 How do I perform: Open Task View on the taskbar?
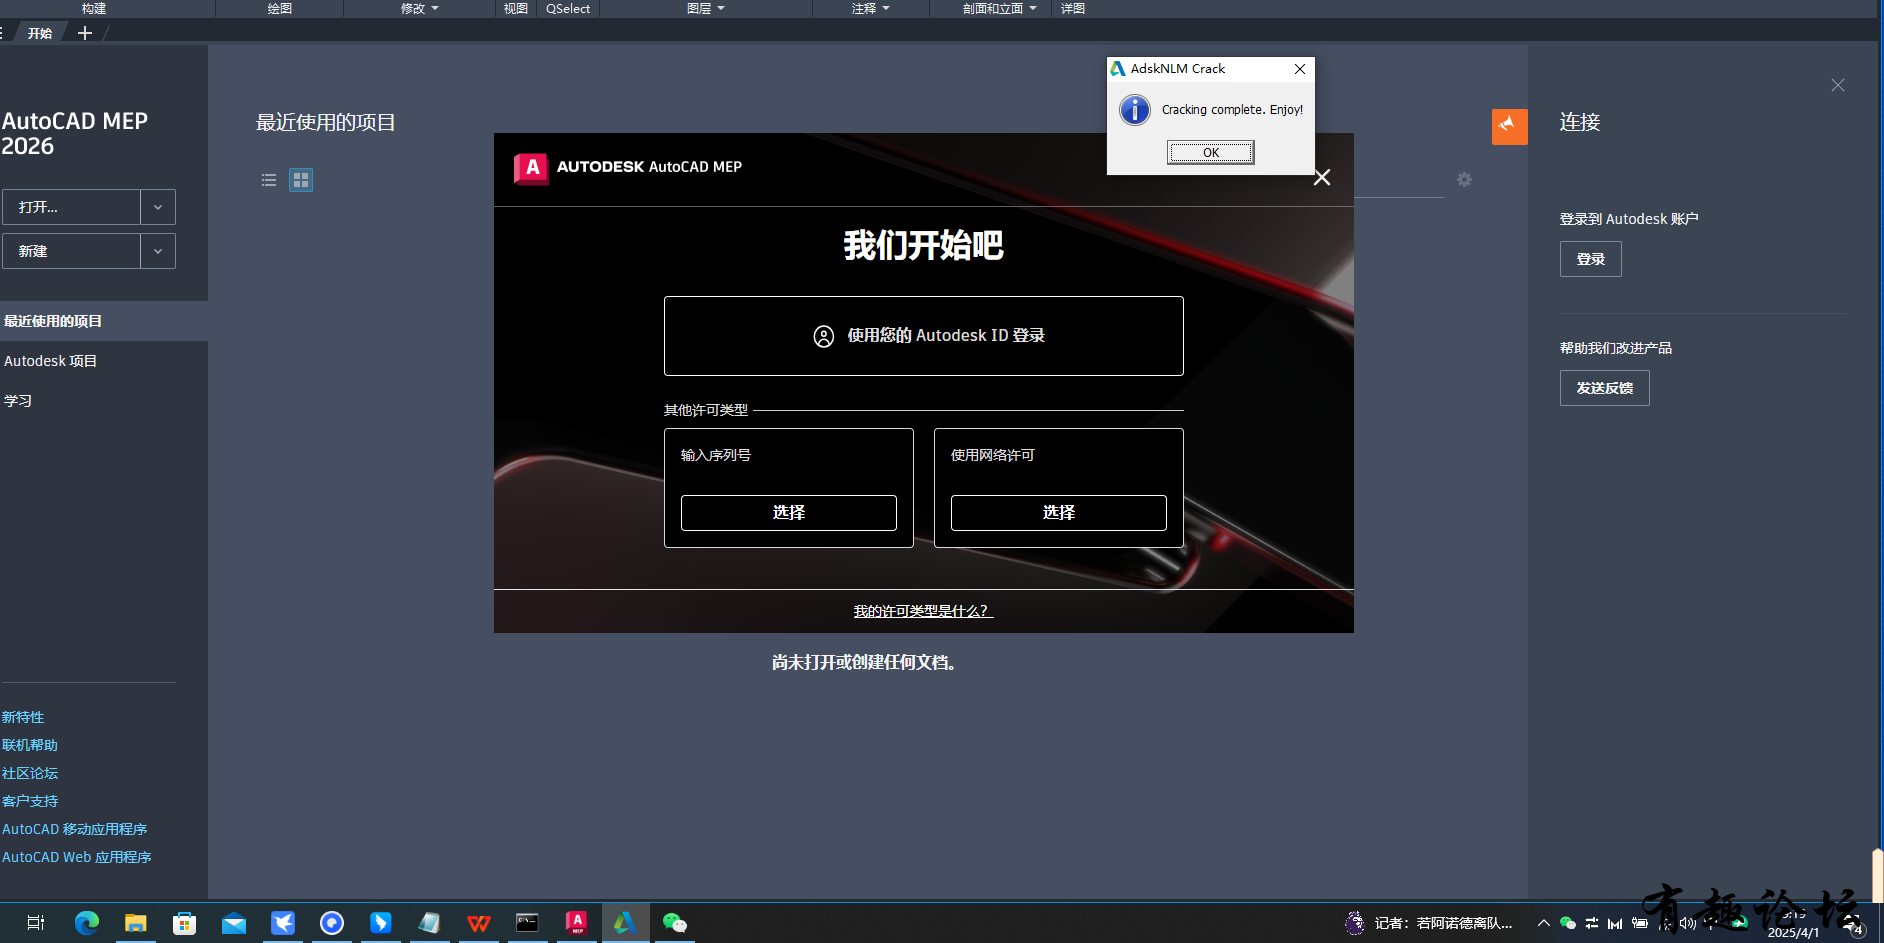pos(36,923)
